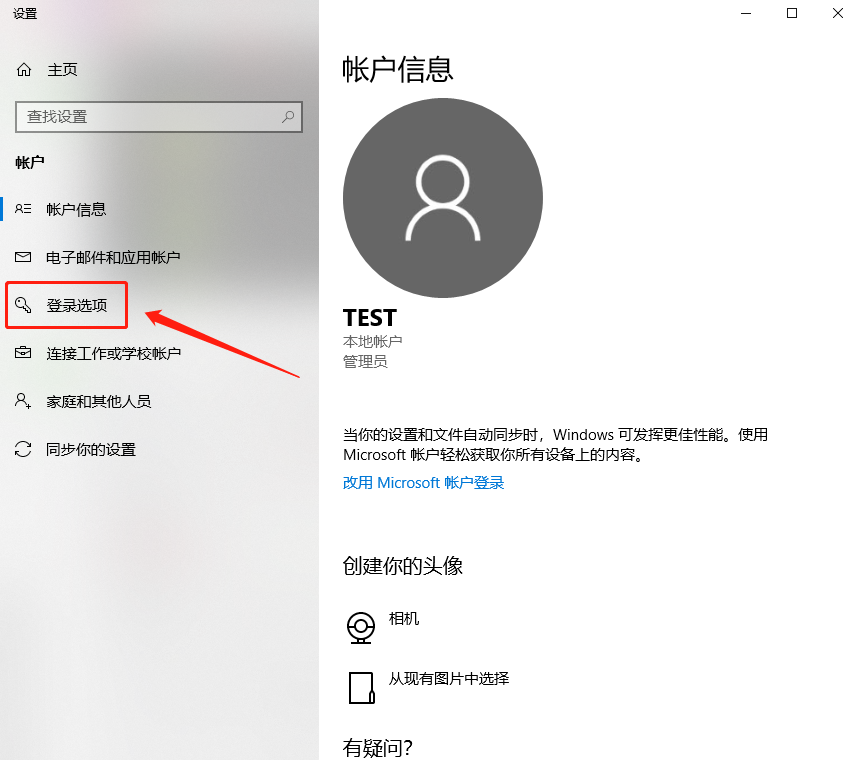Click the sync arrows icon for 同步你的设置
Screen dimensions: 857x760
coord(23,449)
